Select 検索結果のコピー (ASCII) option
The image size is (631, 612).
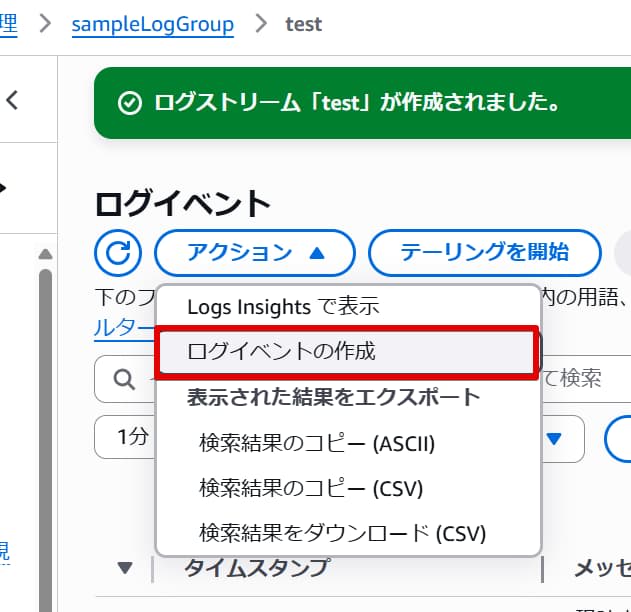(317, 443)
